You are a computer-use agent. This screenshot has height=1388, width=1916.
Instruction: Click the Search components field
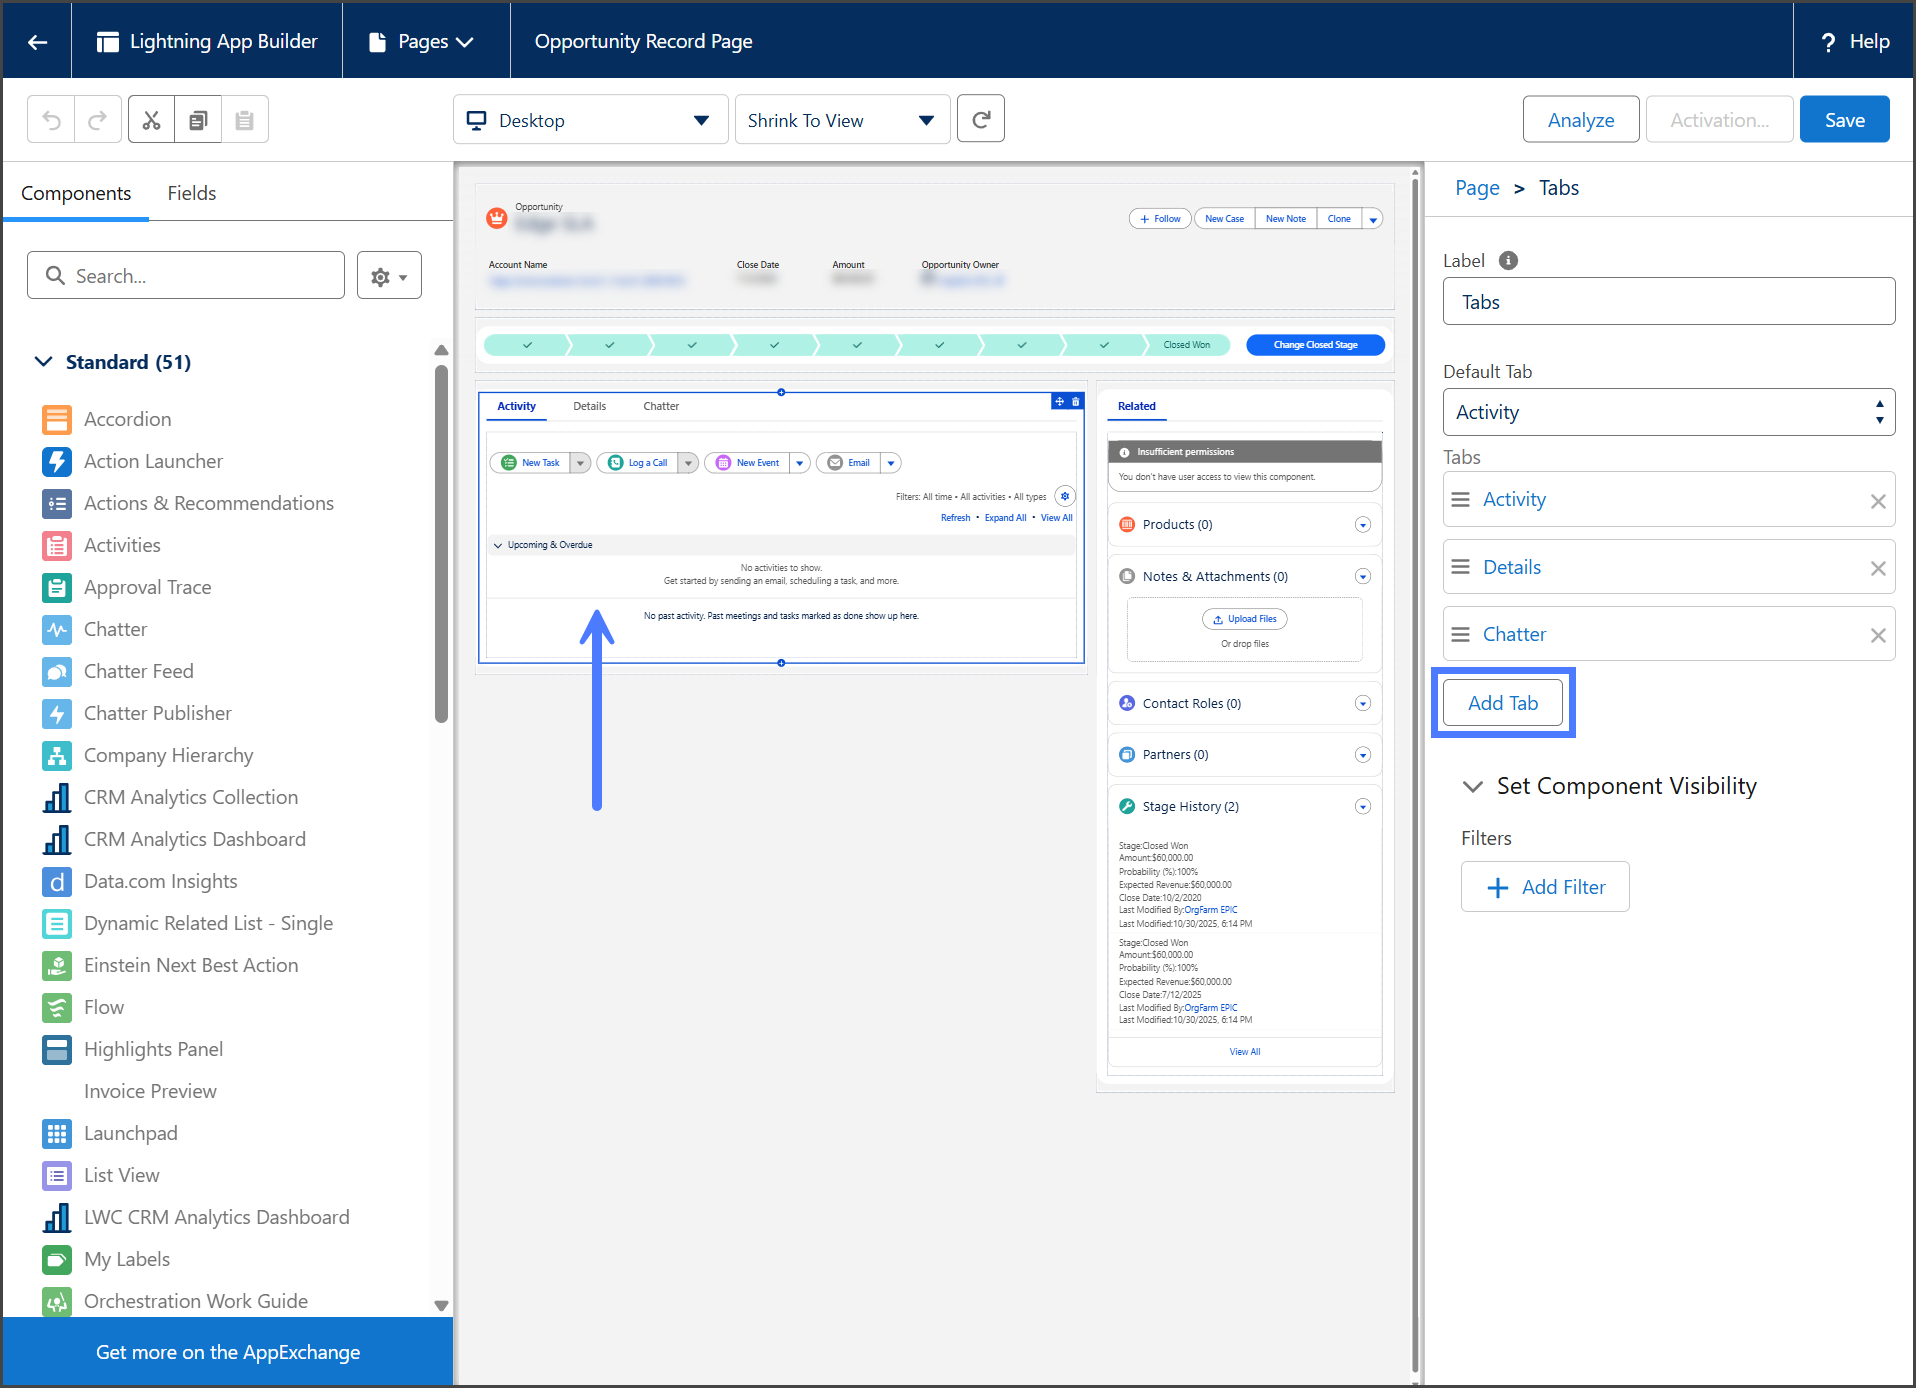pyautogui.click(x=186, y=276)
